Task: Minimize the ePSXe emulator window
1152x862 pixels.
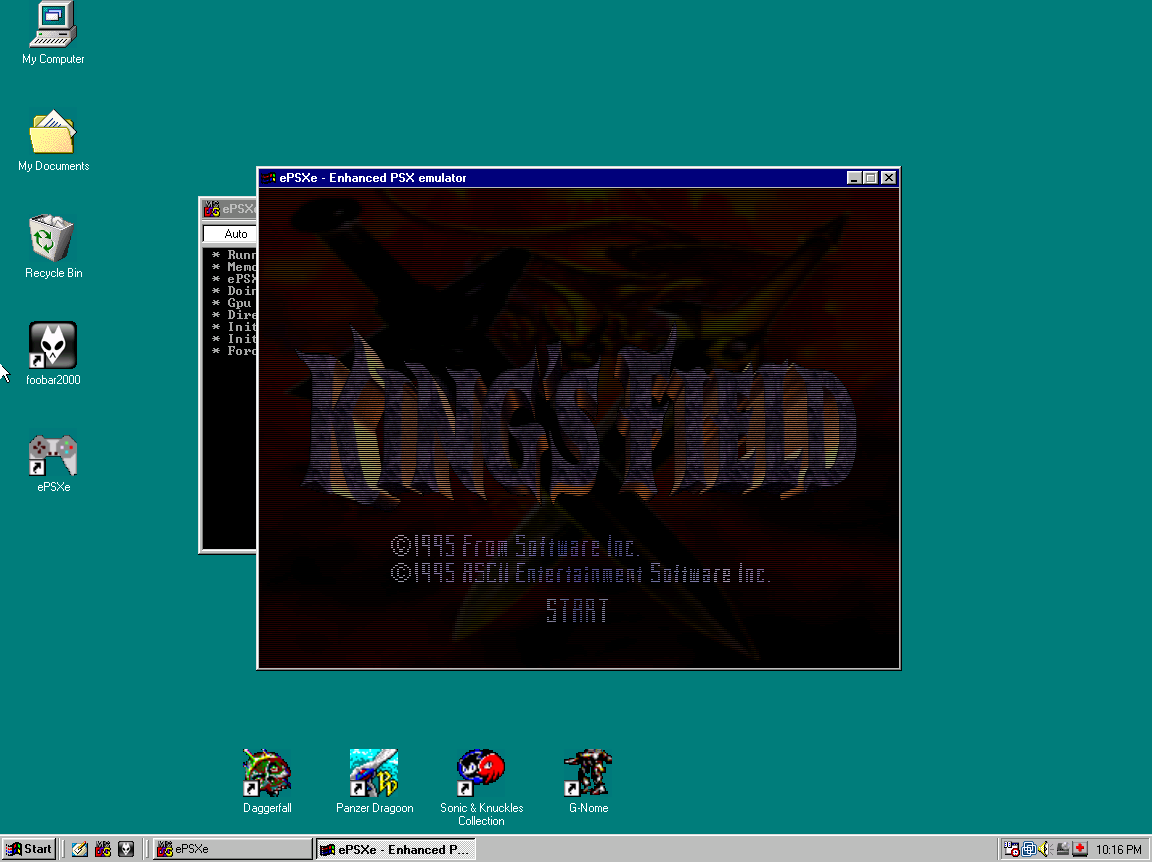Action: coord(854,178)
